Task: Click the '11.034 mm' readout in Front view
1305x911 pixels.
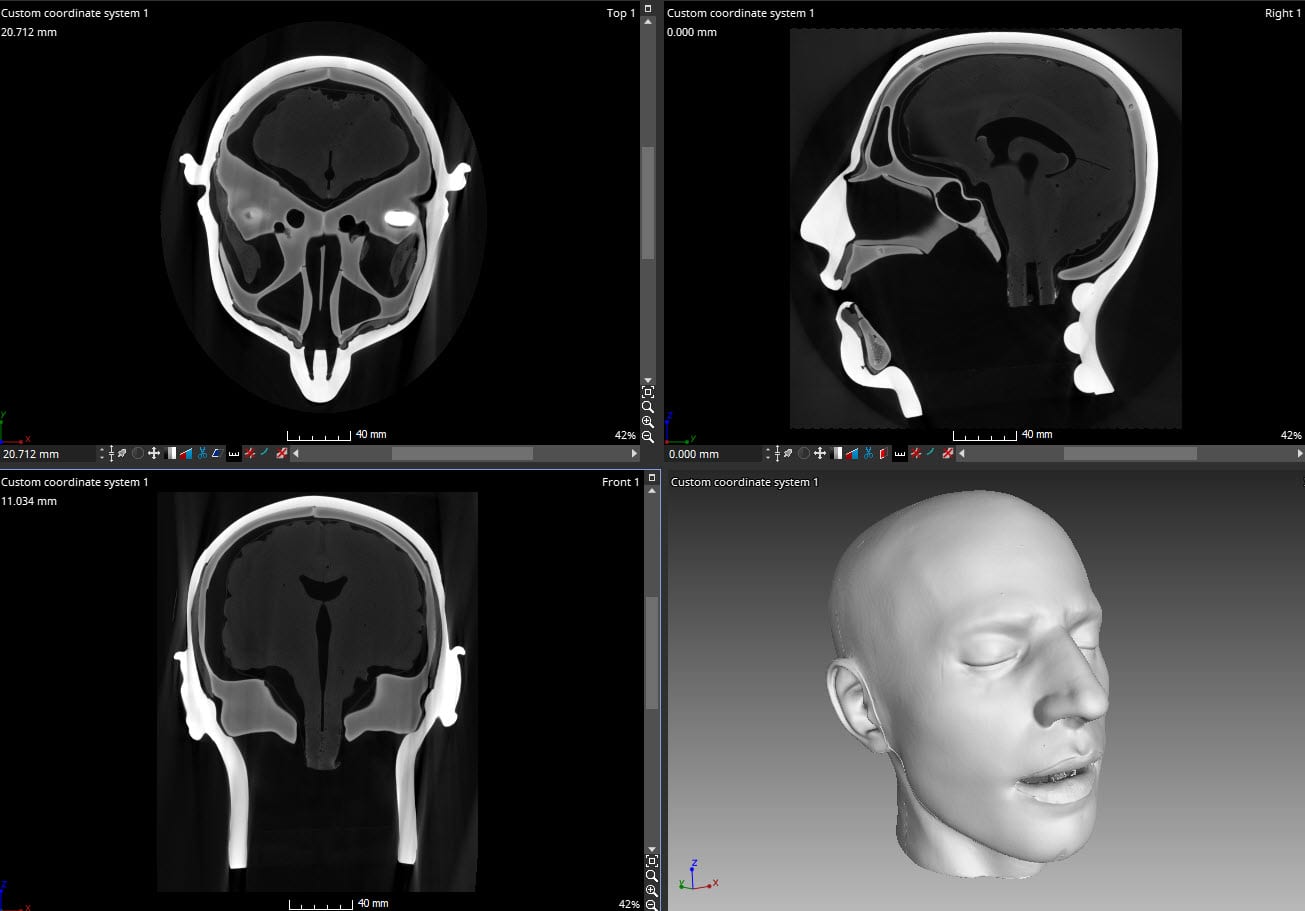Action: pyautogui.click(x=29, y=501)
